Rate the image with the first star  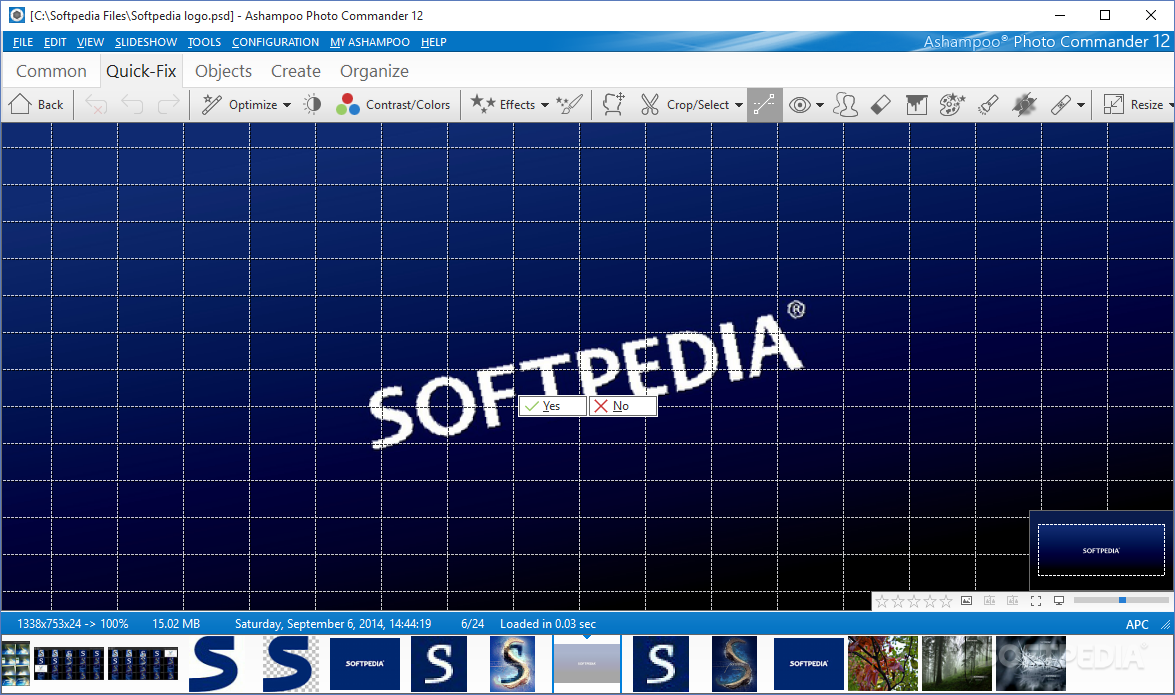pyautogui.click(x=882, y=601)
